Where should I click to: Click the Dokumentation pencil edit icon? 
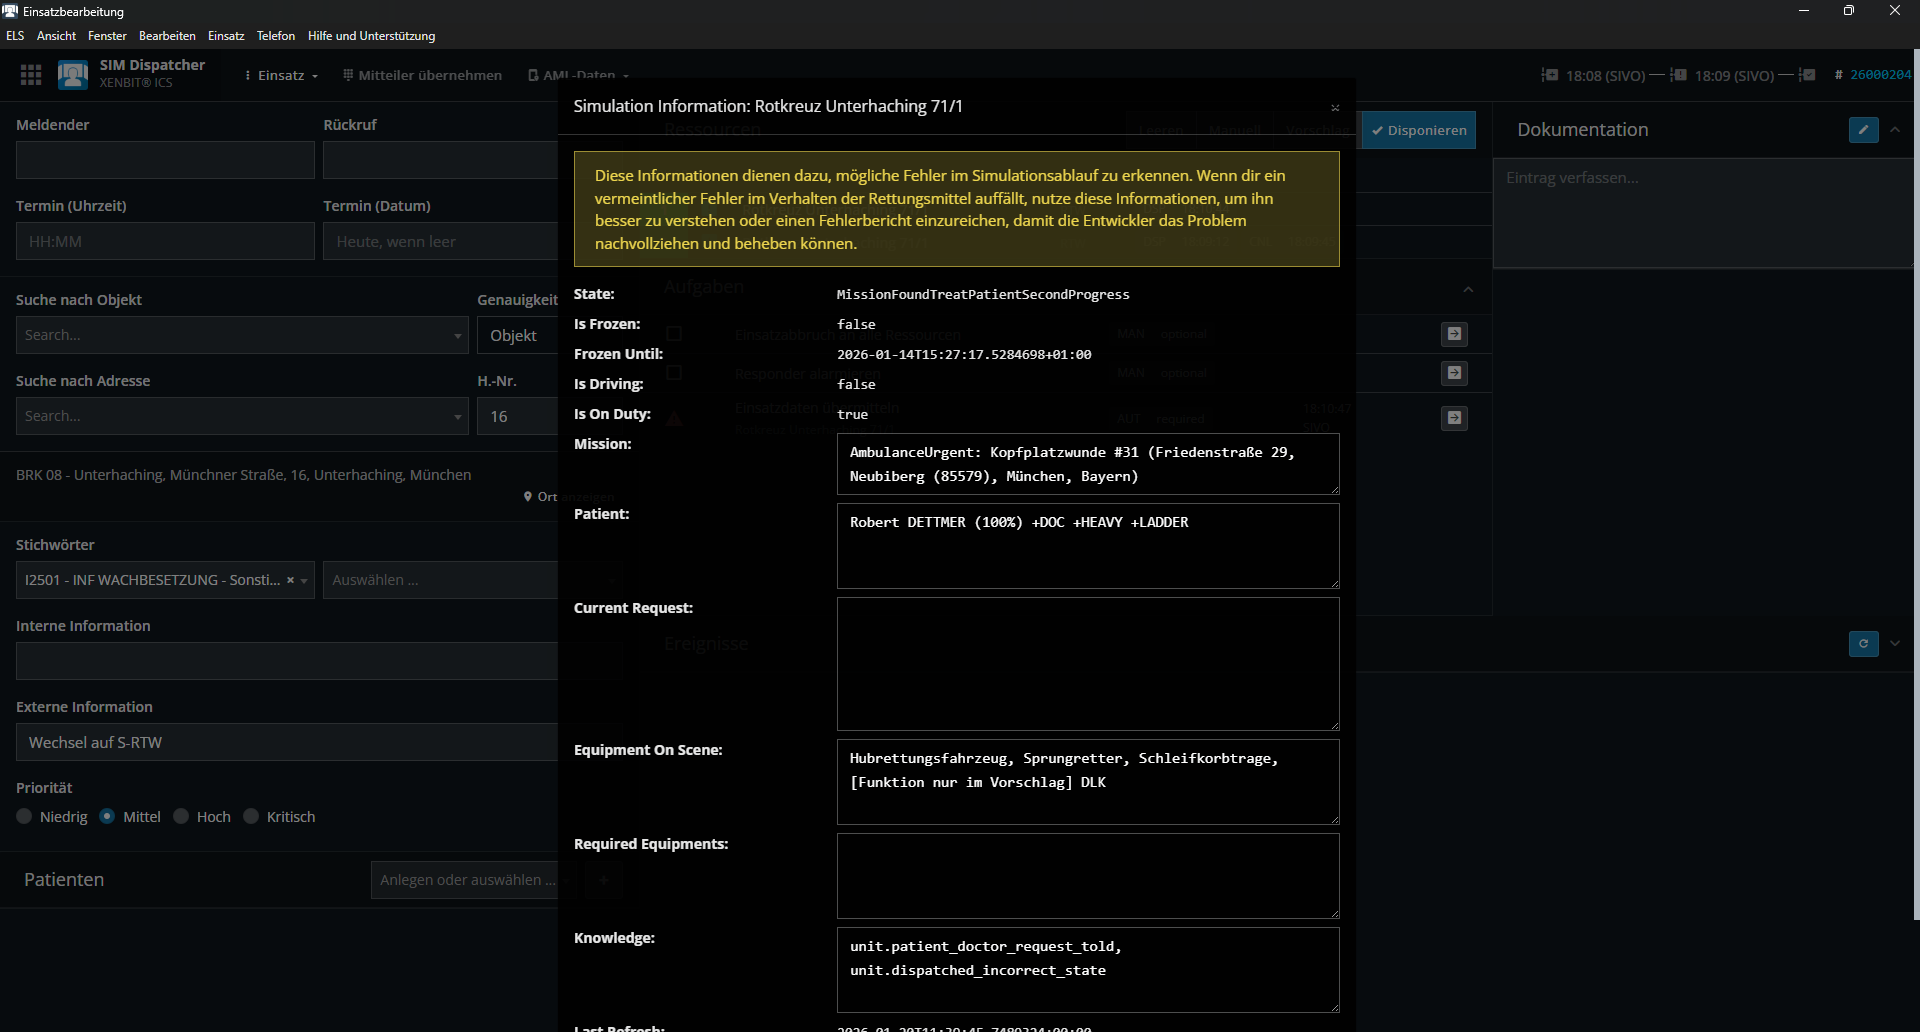[1863, 130]
